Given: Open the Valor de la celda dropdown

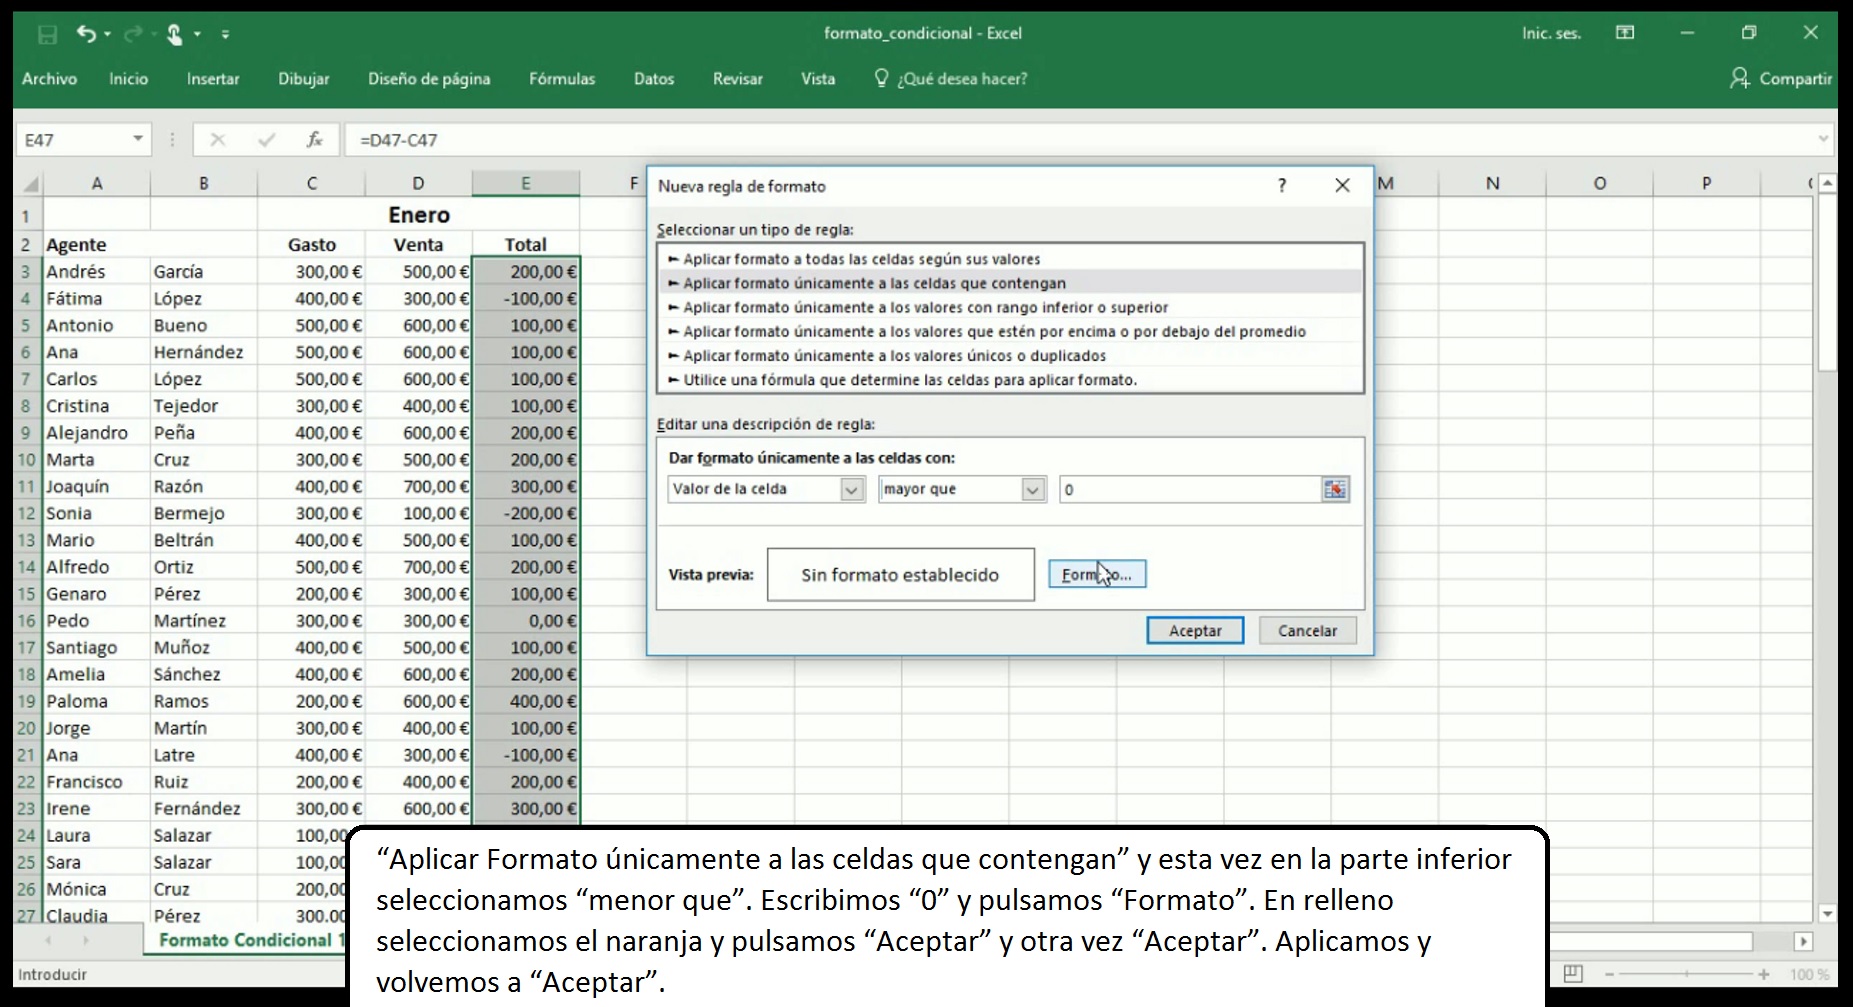Looking at the screenshot, I should point(852,489).
